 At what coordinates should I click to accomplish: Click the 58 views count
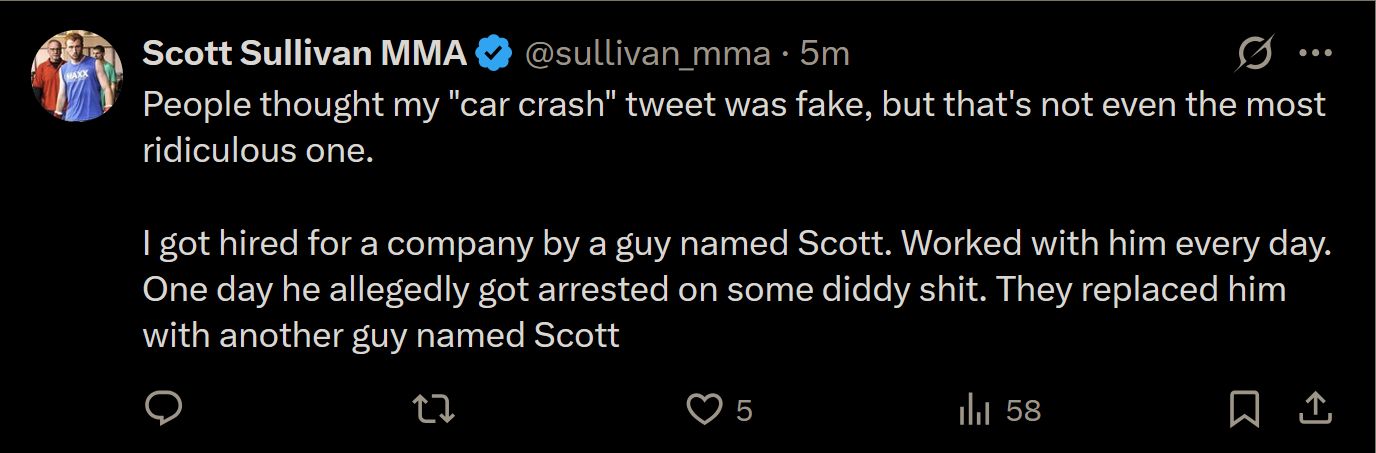pyautogui.click(x=1023, y=410)
